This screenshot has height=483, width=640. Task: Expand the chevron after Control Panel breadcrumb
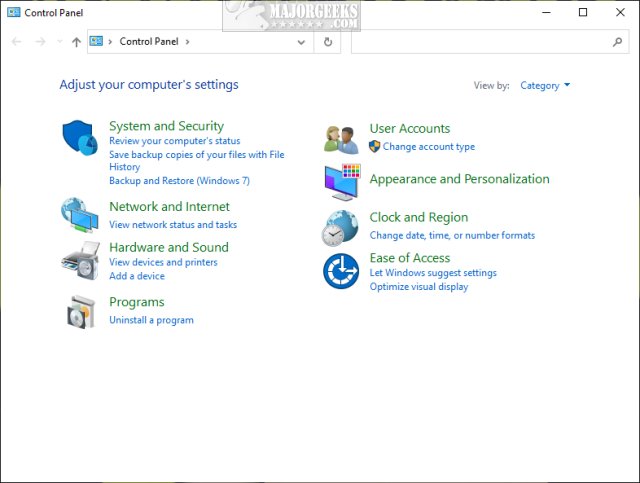click(187, 42)
